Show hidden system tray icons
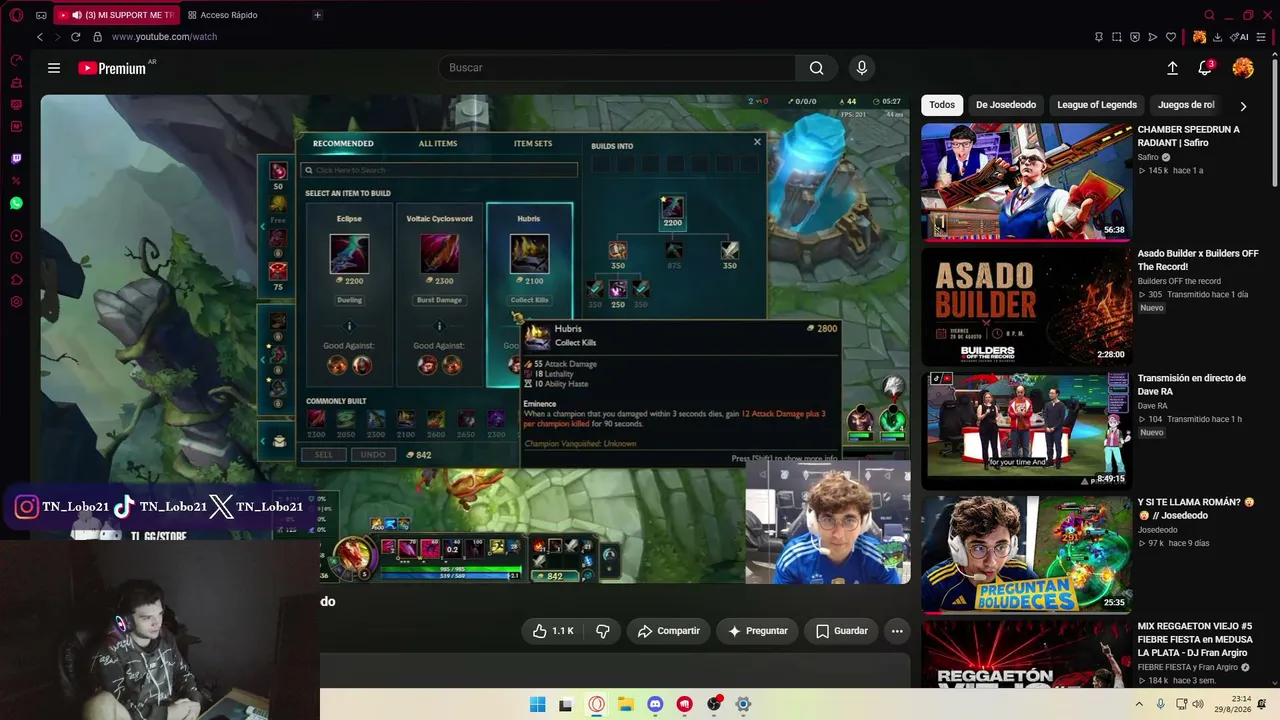The image size is (1280, 720). tap(1139, 704)
